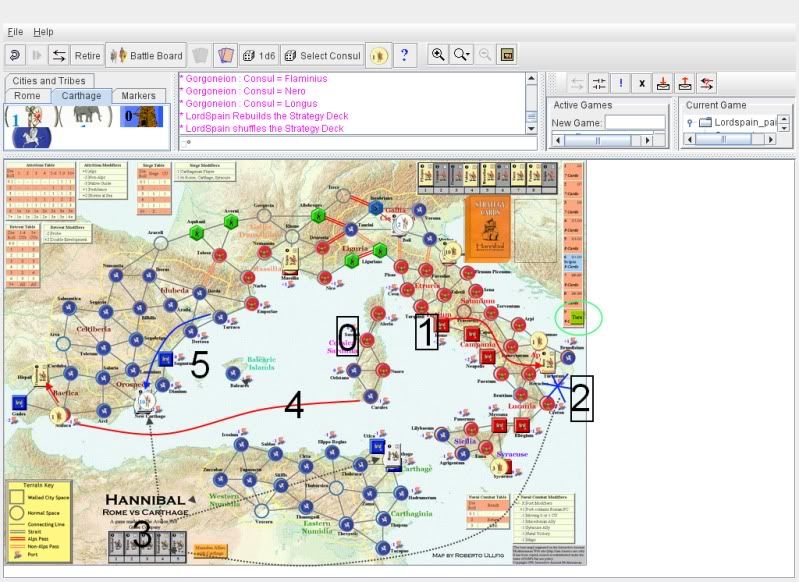
Task: Click the Syracuse city piece on map
Action: click(500, 466)
